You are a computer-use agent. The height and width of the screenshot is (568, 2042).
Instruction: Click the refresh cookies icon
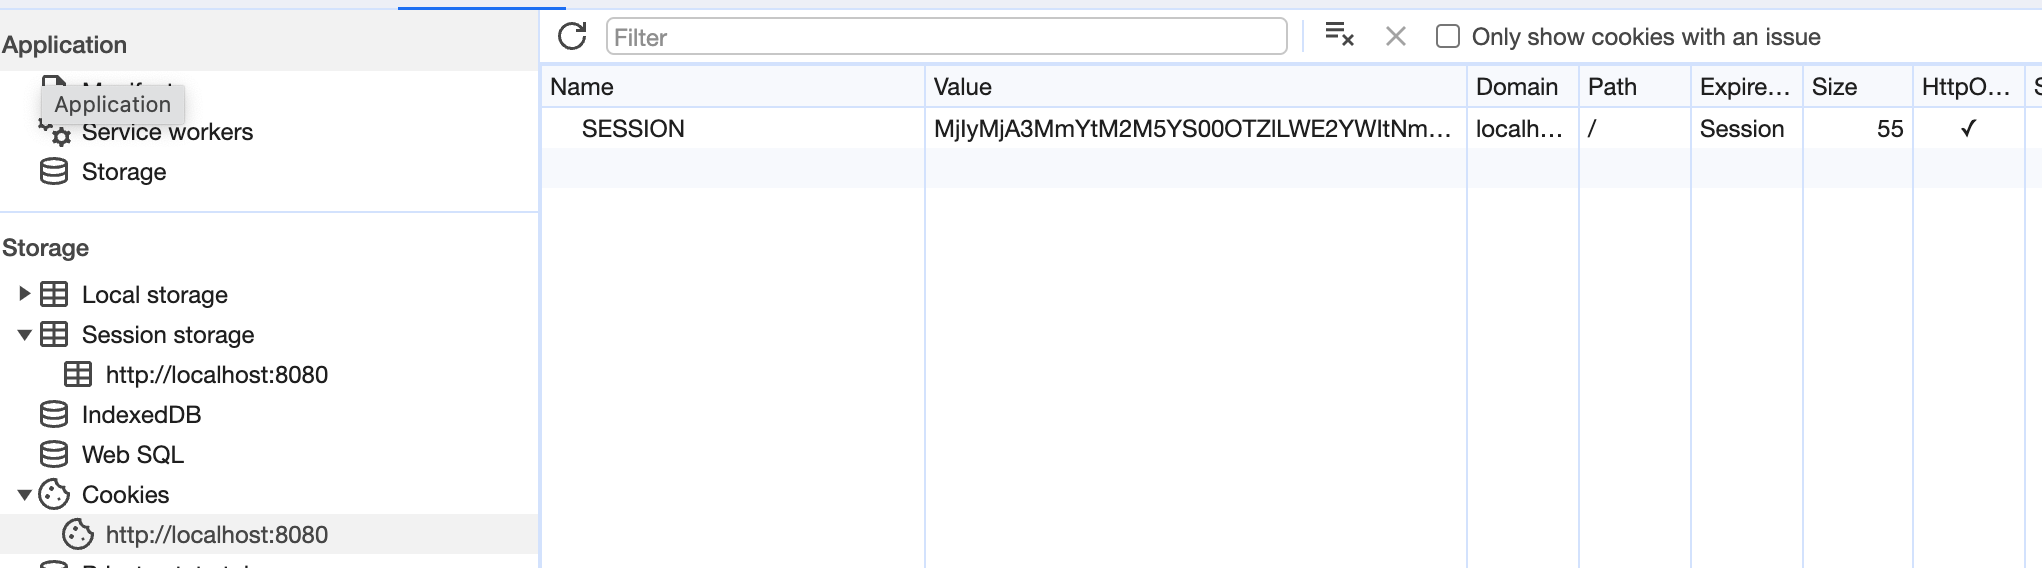tap(572, 37)
